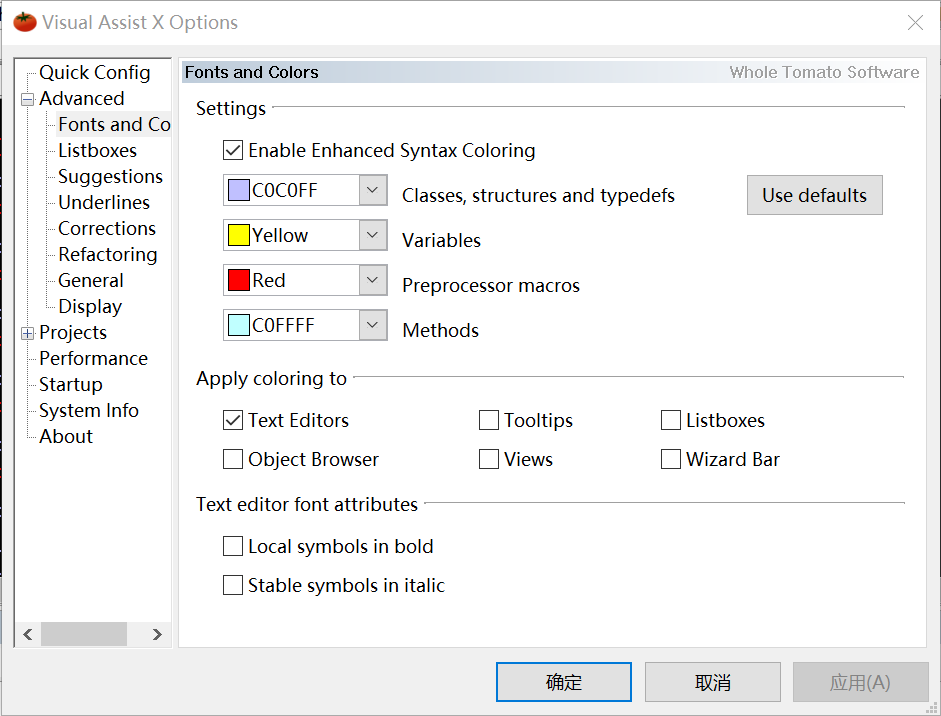Enable Stable symbols in italic
This screenshot has height=716, width=941.
(232, 585)
